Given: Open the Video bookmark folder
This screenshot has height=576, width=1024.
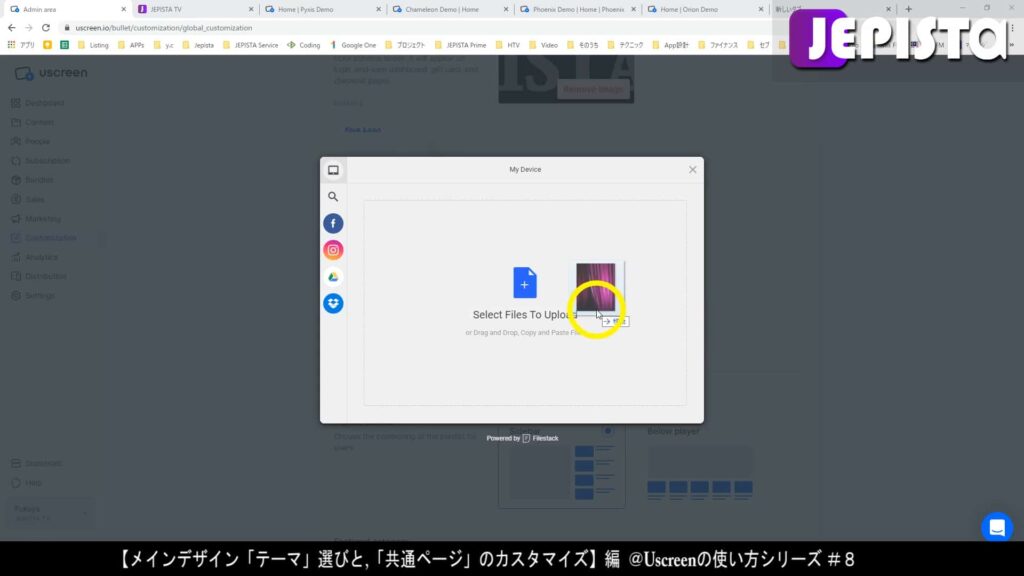Looking at the screenshot, I should coord(543,45).
